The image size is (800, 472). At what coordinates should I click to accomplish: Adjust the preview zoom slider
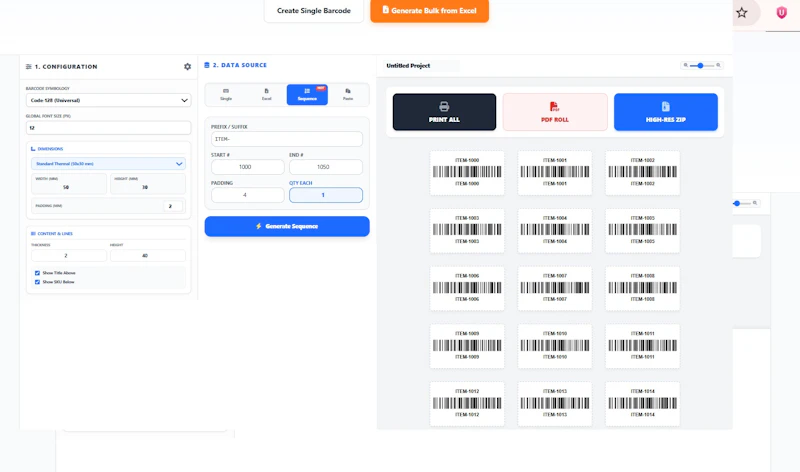pyautogui.click(x=702, y=65)
